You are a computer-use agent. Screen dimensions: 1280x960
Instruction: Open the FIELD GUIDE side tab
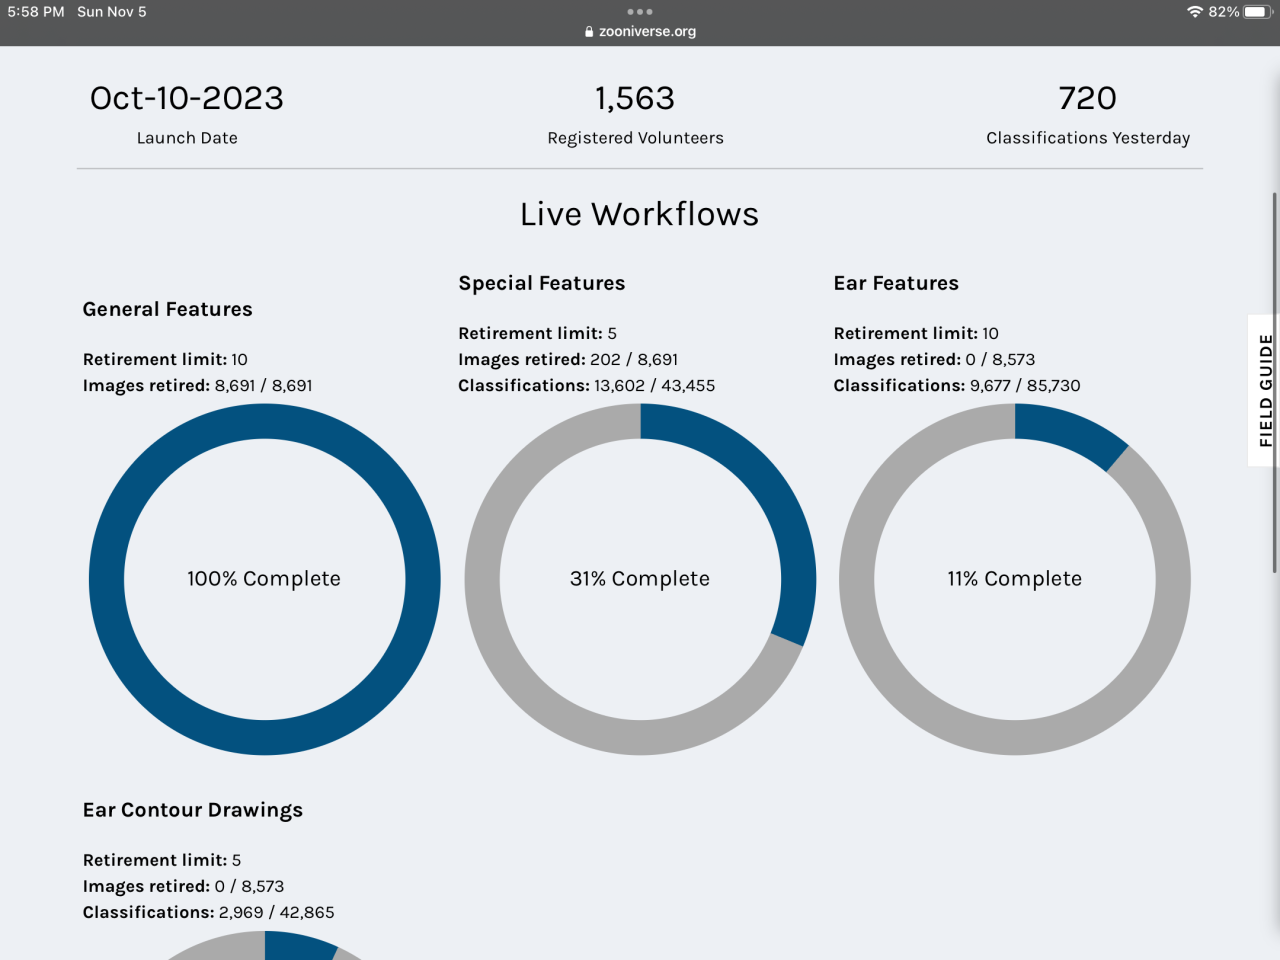1265,390
